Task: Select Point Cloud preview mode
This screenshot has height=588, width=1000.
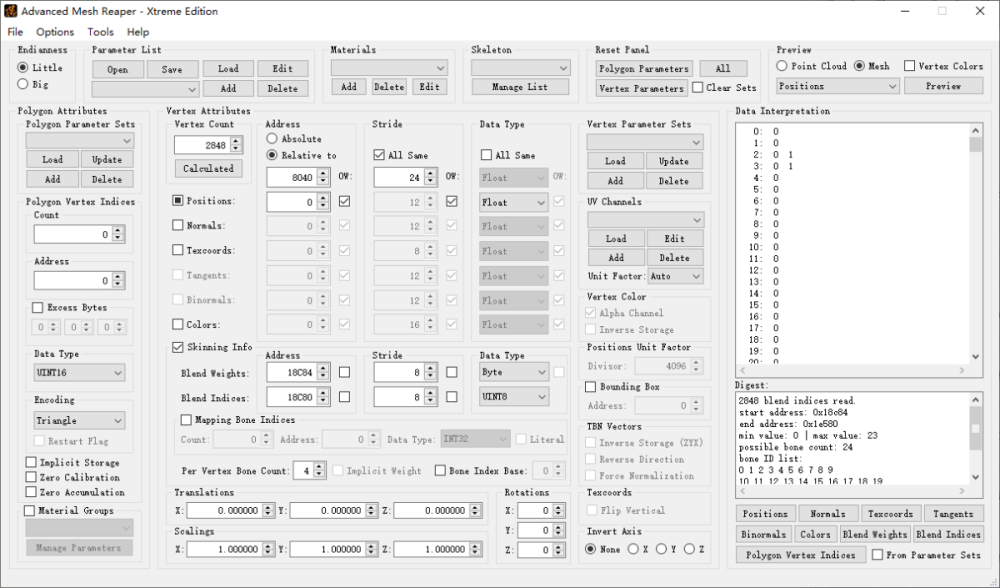Action: pos(783,66)
